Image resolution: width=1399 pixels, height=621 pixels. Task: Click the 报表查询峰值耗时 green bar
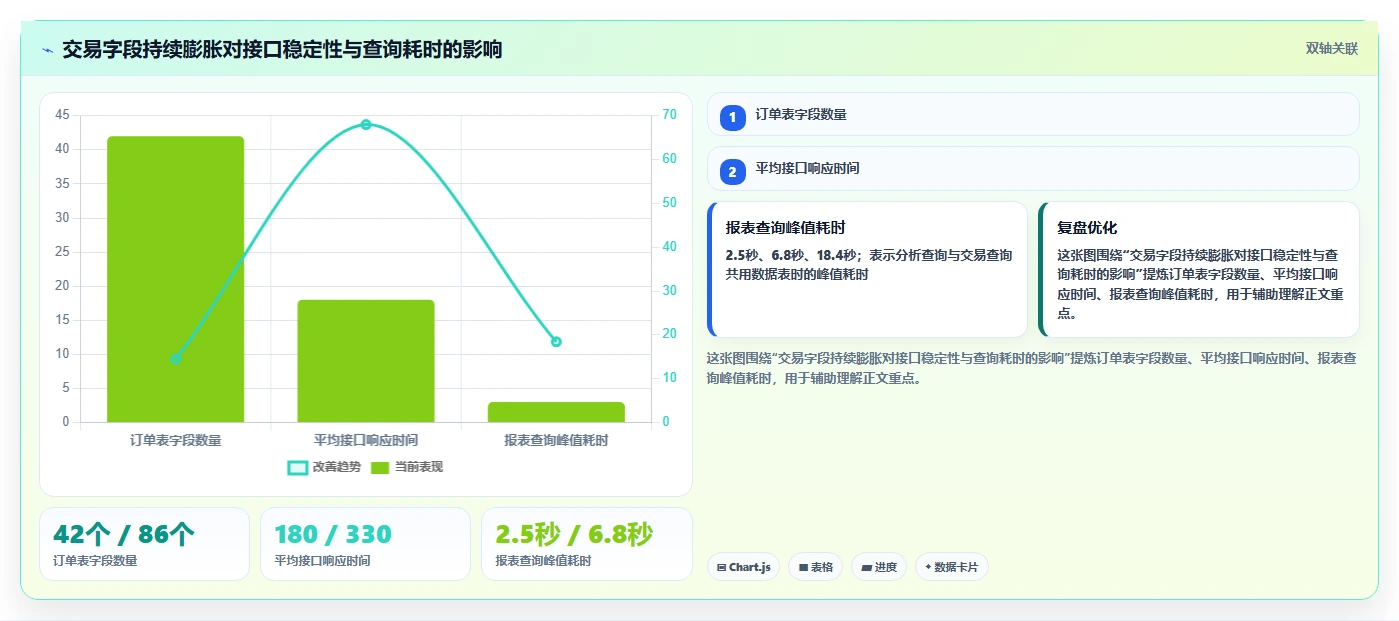[x=556, y=412]
